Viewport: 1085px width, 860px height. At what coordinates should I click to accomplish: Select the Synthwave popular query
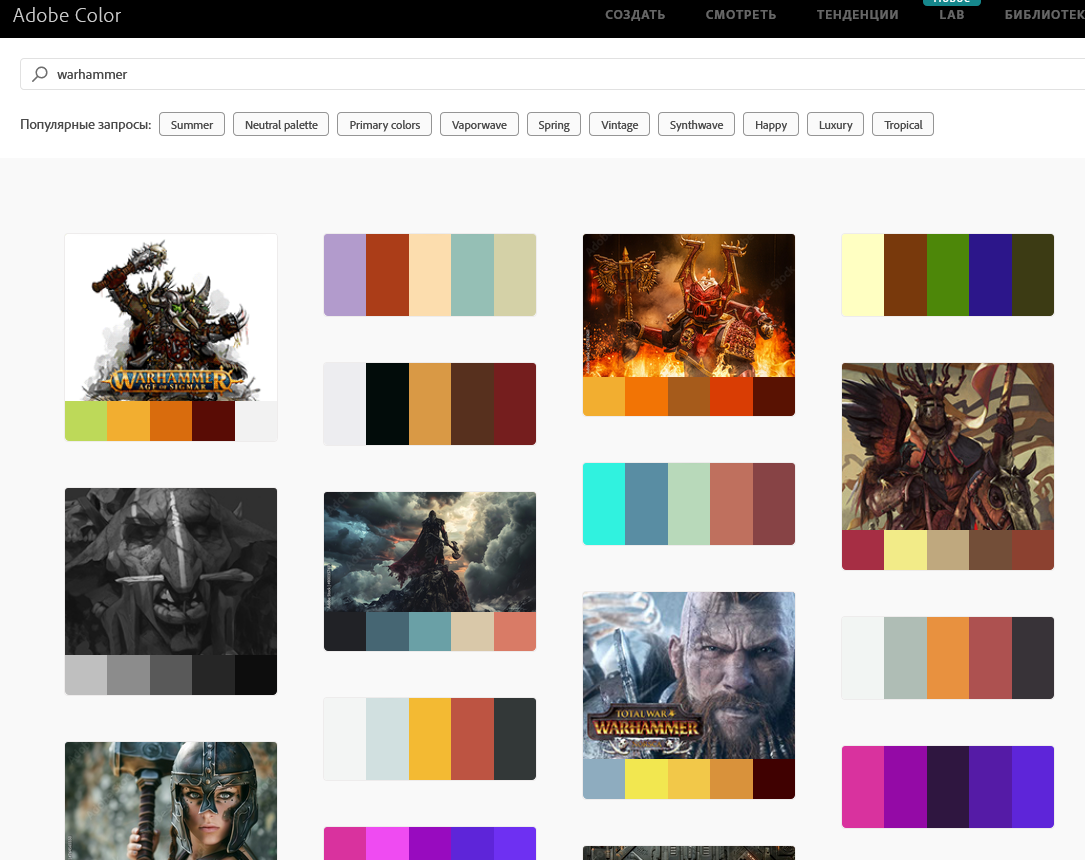point(696,125)
